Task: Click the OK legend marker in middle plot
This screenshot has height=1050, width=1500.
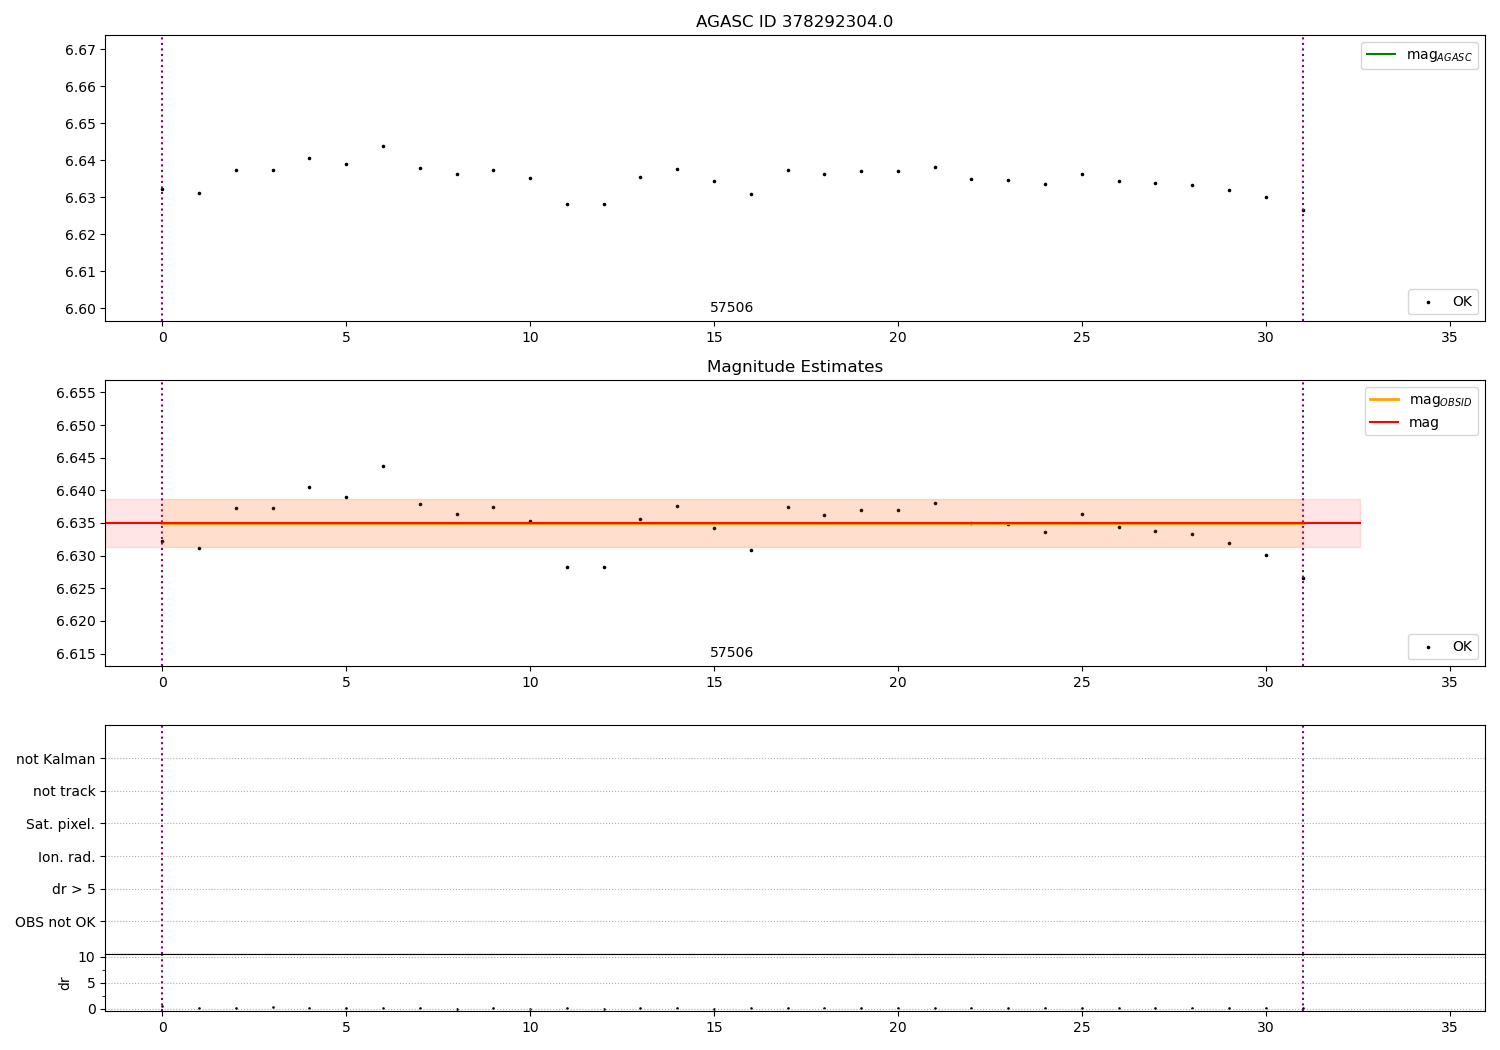Action: pos(1428,647)
